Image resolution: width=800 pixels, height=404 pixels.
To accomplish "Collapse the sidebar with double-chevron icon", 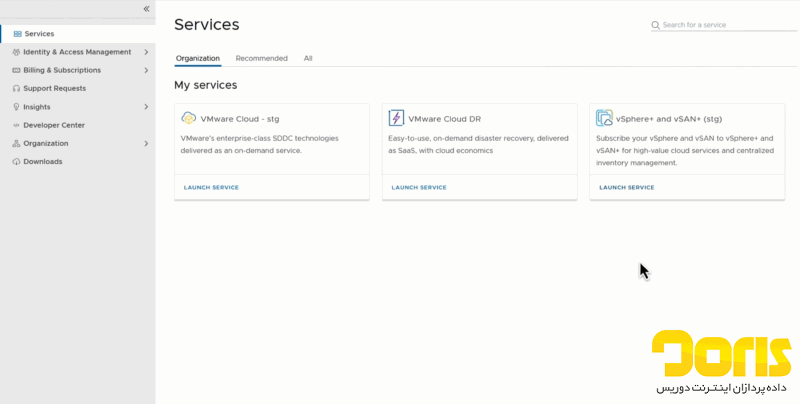I will point(146,9).
